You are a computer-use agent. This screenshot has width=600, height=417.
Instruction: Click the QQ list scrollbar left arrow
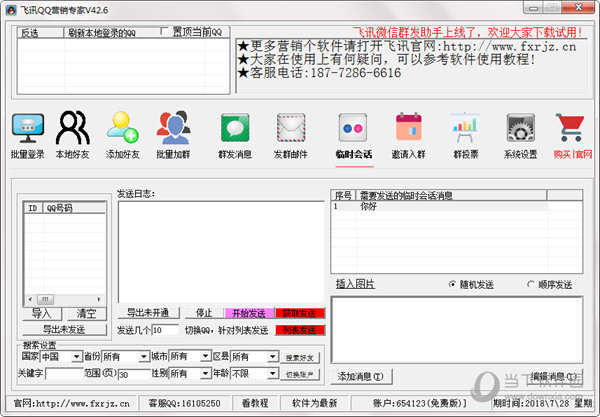pyautogui.click(x=30, y=299)
